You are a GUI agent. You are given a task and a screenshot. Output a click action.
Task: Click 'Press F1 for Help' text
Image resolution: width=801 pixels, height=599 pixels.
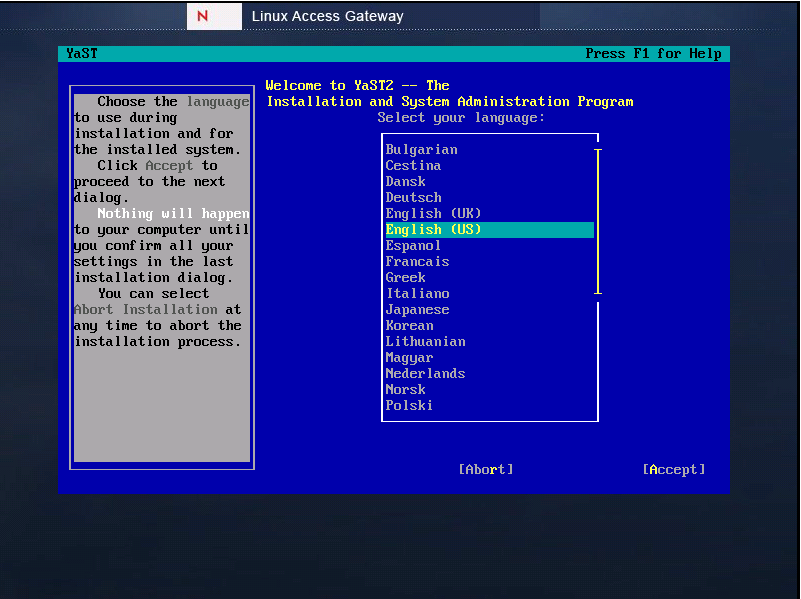653,54
